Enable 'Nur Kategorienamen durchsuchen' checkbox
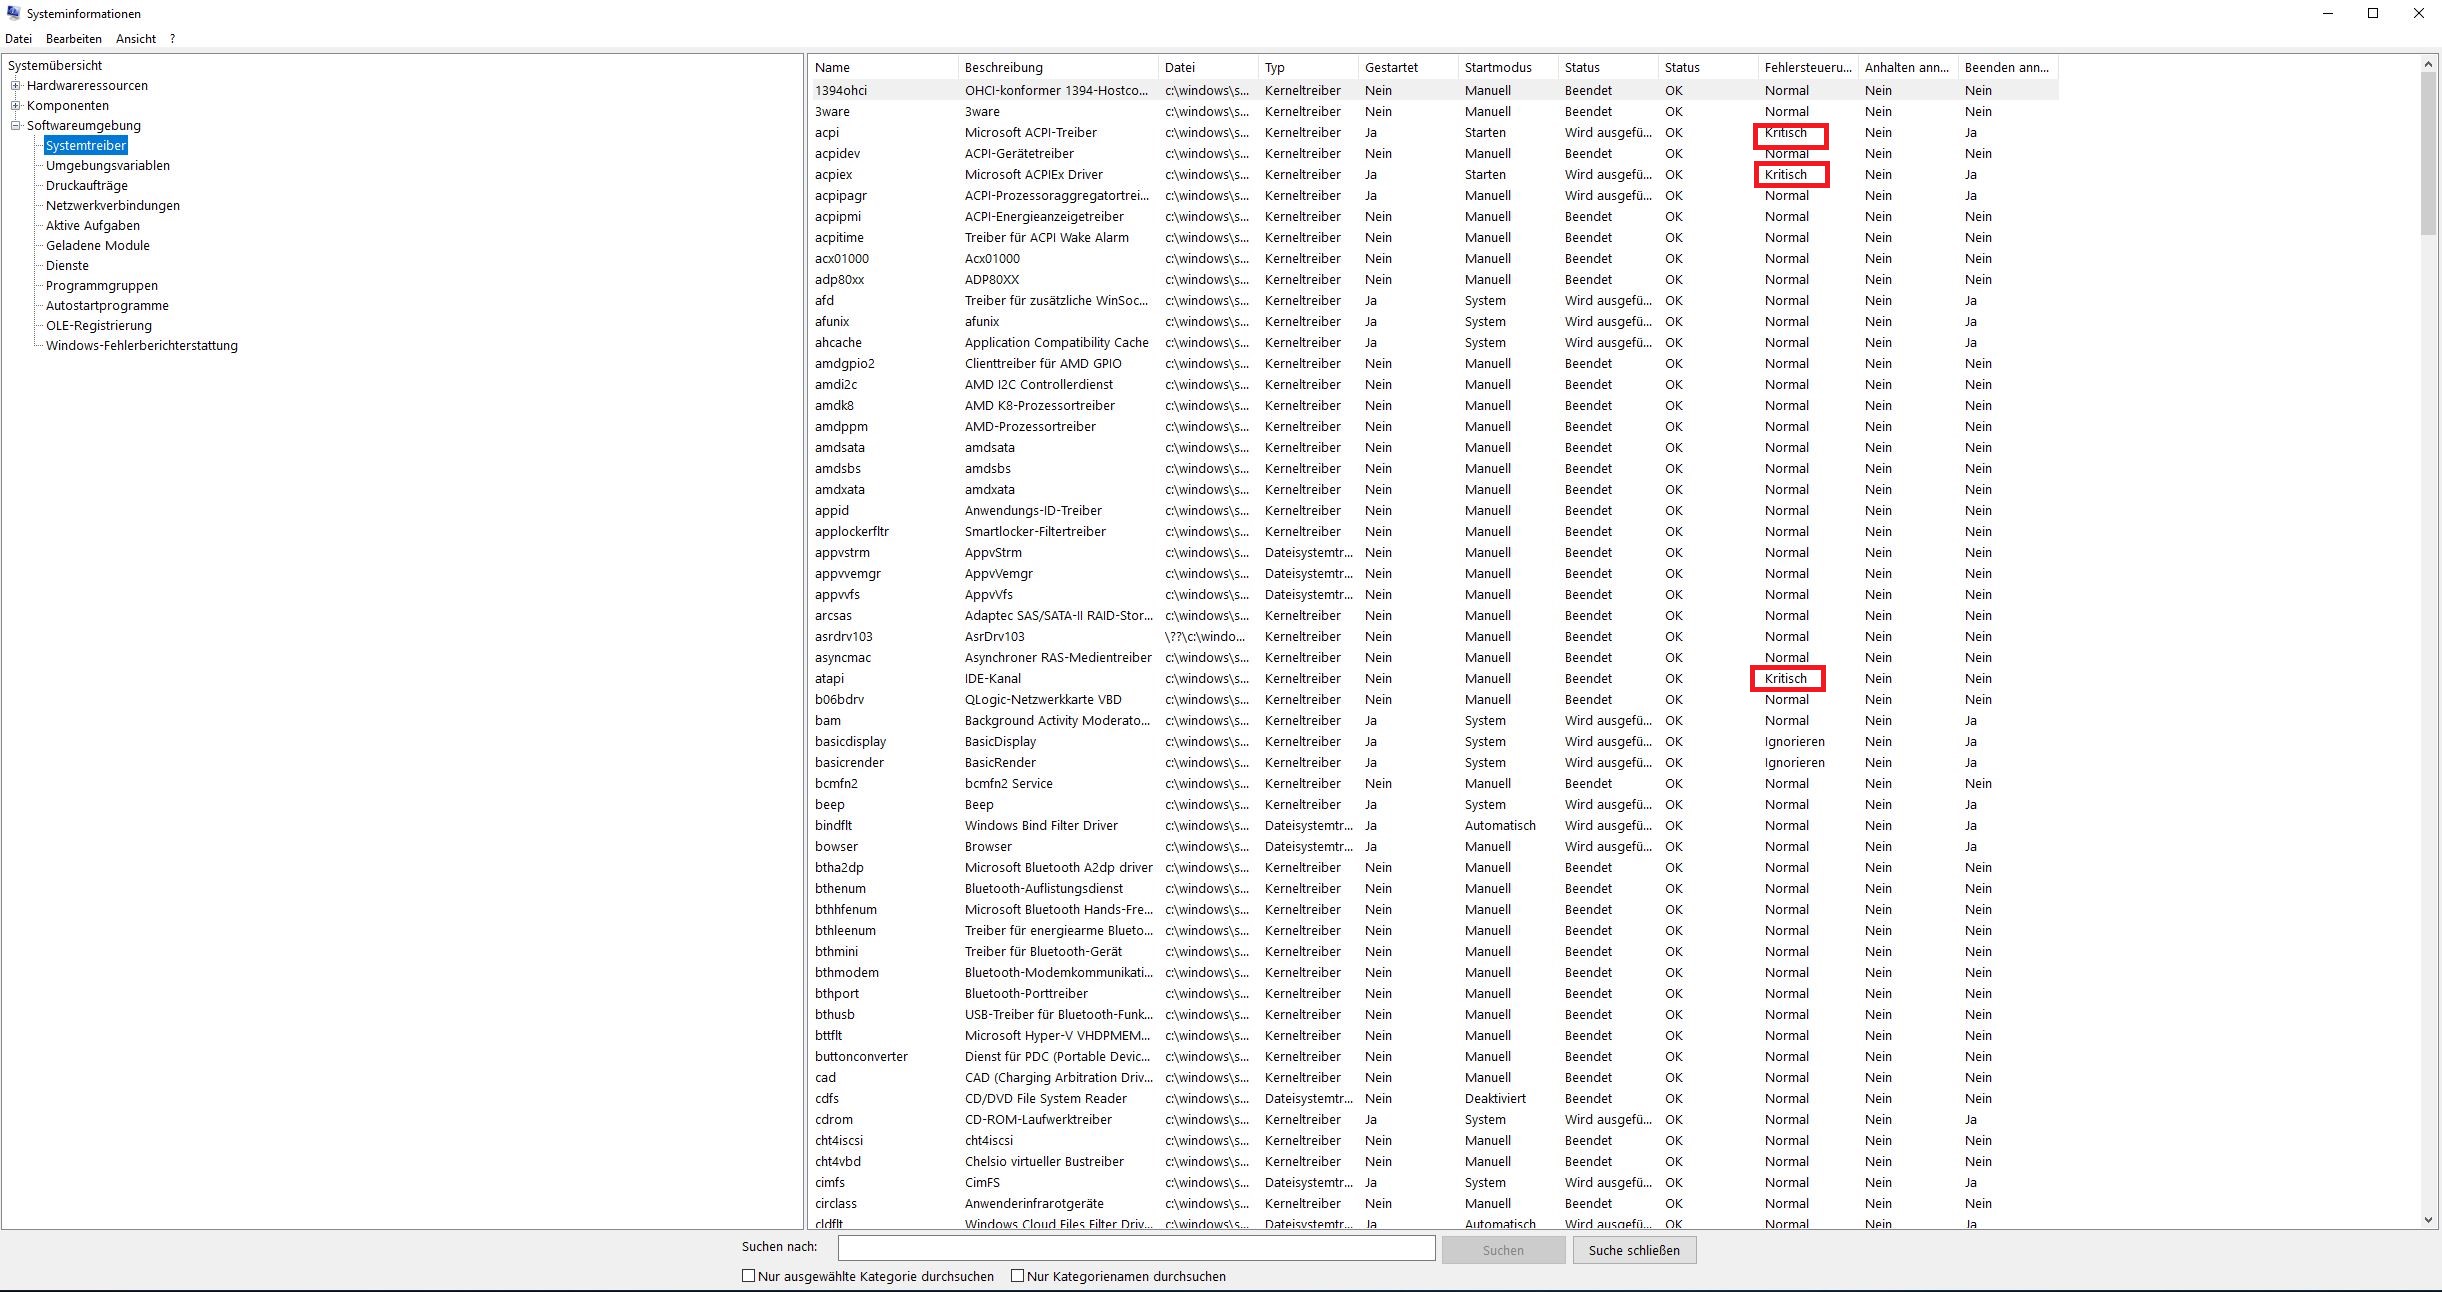Screen dimensions: 2442x1292 [x=1017, y=1276]
